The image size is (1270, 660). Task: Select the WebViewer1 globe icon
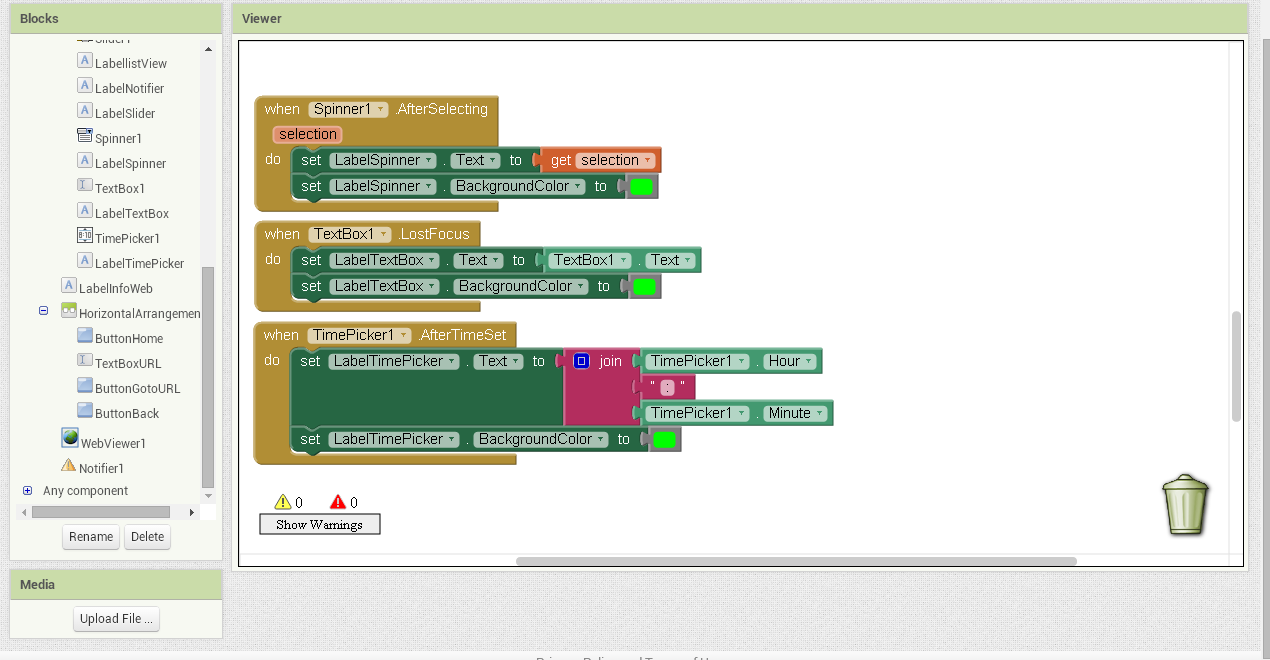tap(70, 437)
